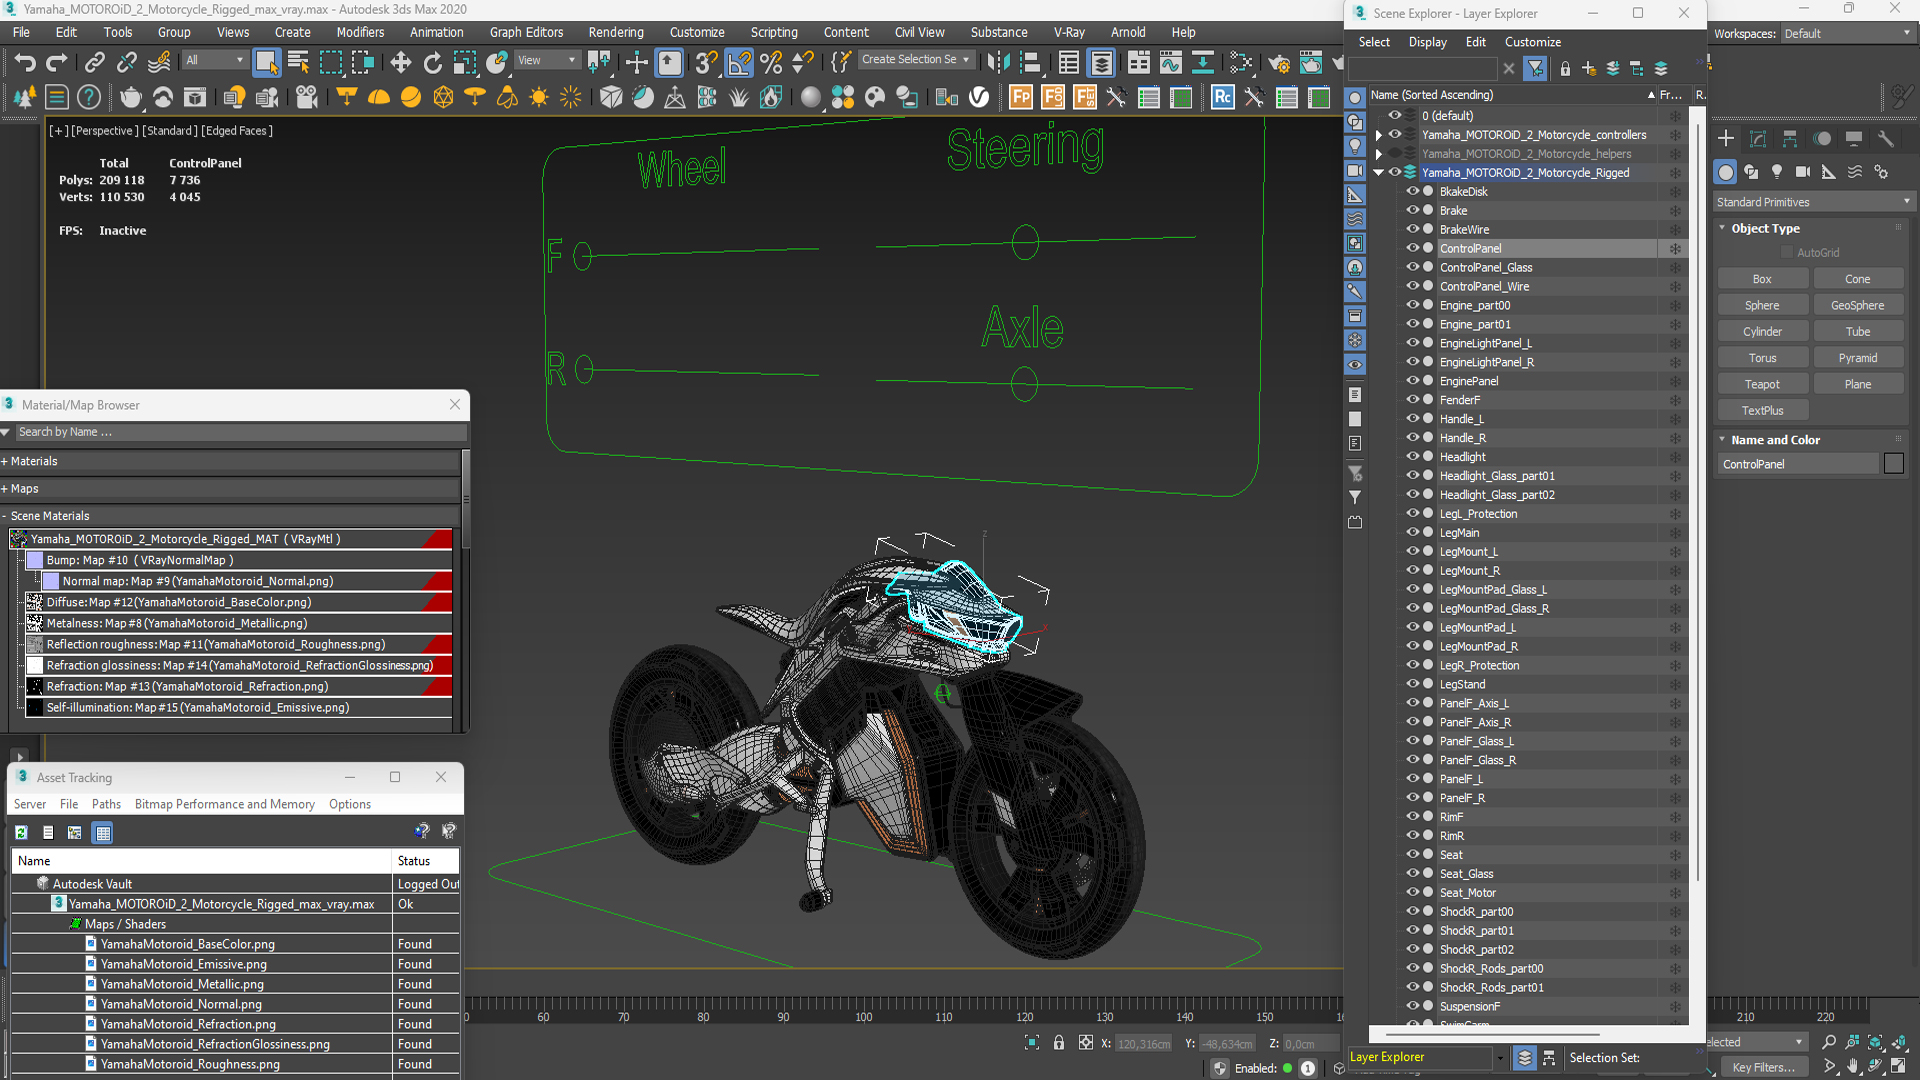Click the Cylinder primitive button
The image size is (1920, 1080).
pos(1762,331)
